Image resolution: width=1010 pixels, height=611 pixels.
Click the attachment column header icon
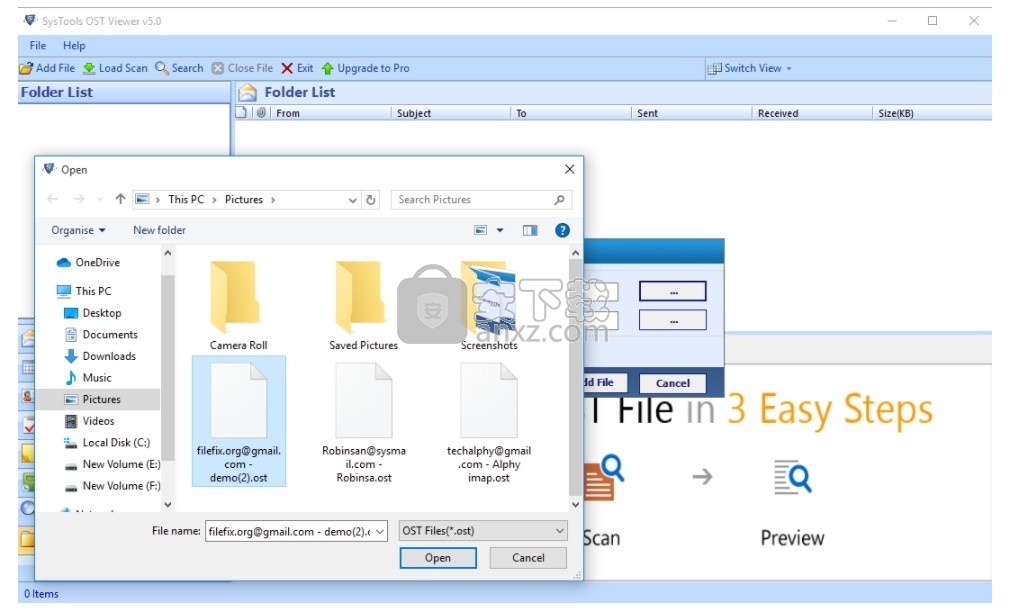point(261,113)
